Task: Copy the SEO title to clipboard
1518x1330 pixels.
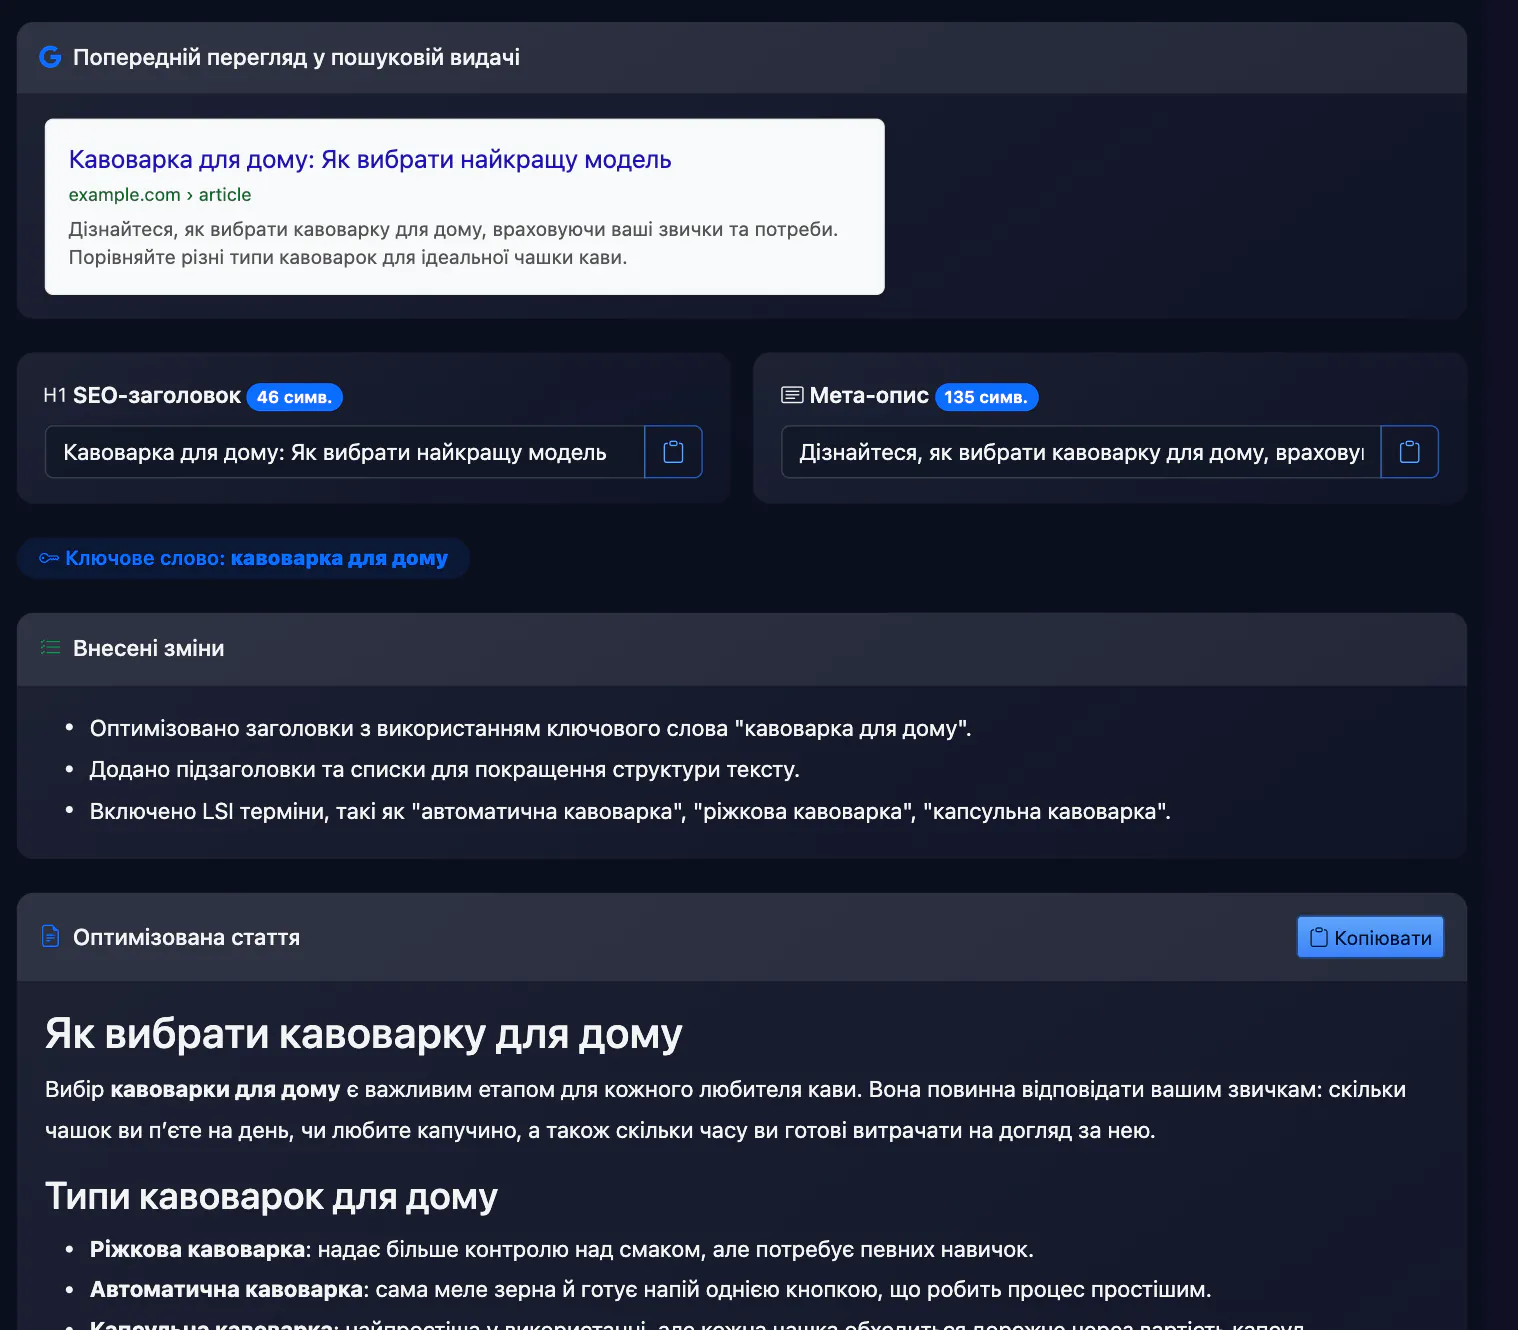Action: (x=673, y=452)
